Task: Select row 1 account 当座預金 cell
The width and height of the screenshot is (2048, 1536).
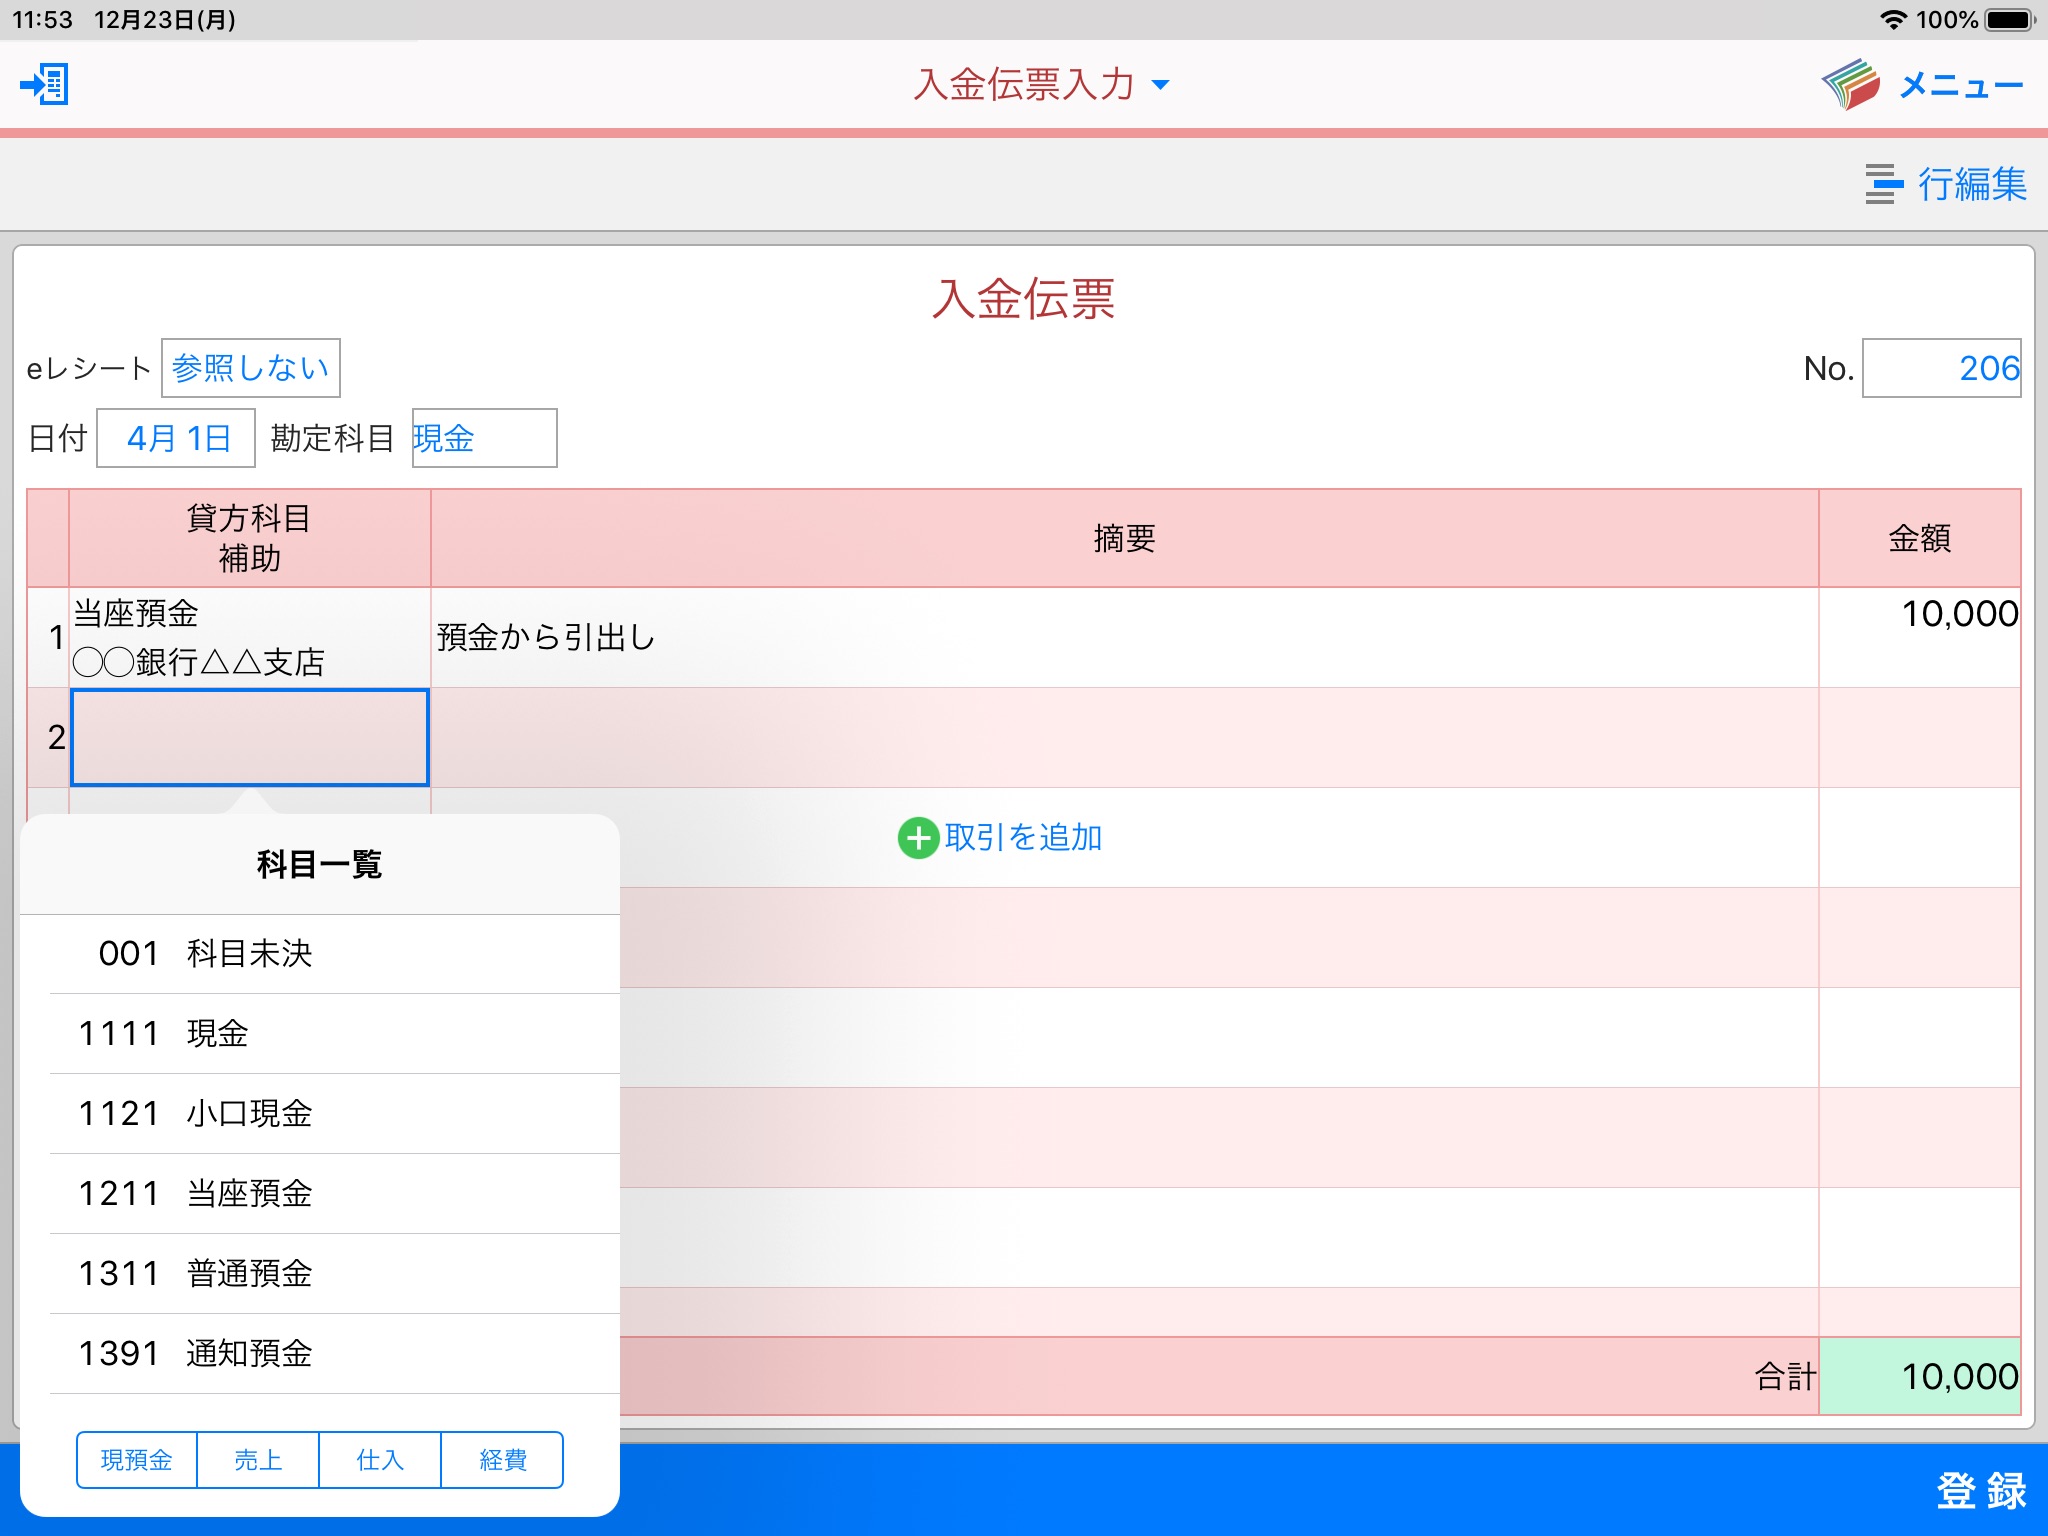Action: click(x=250, y=637)
